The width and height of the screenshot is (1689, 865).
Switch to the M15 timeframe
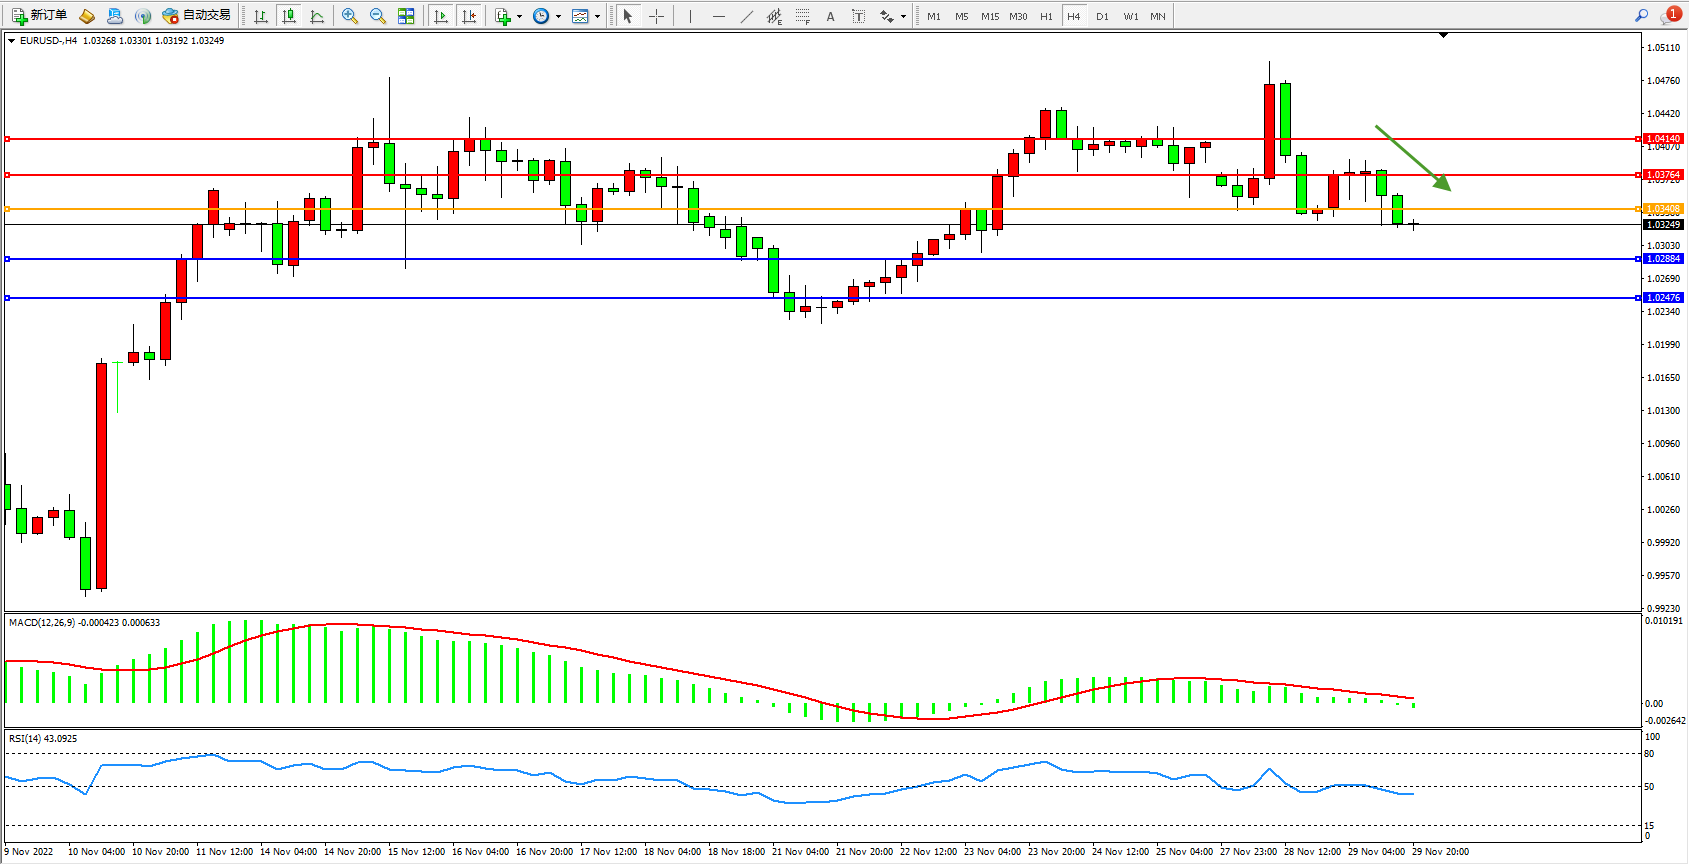pyautogui.click(x=989, y=16)
